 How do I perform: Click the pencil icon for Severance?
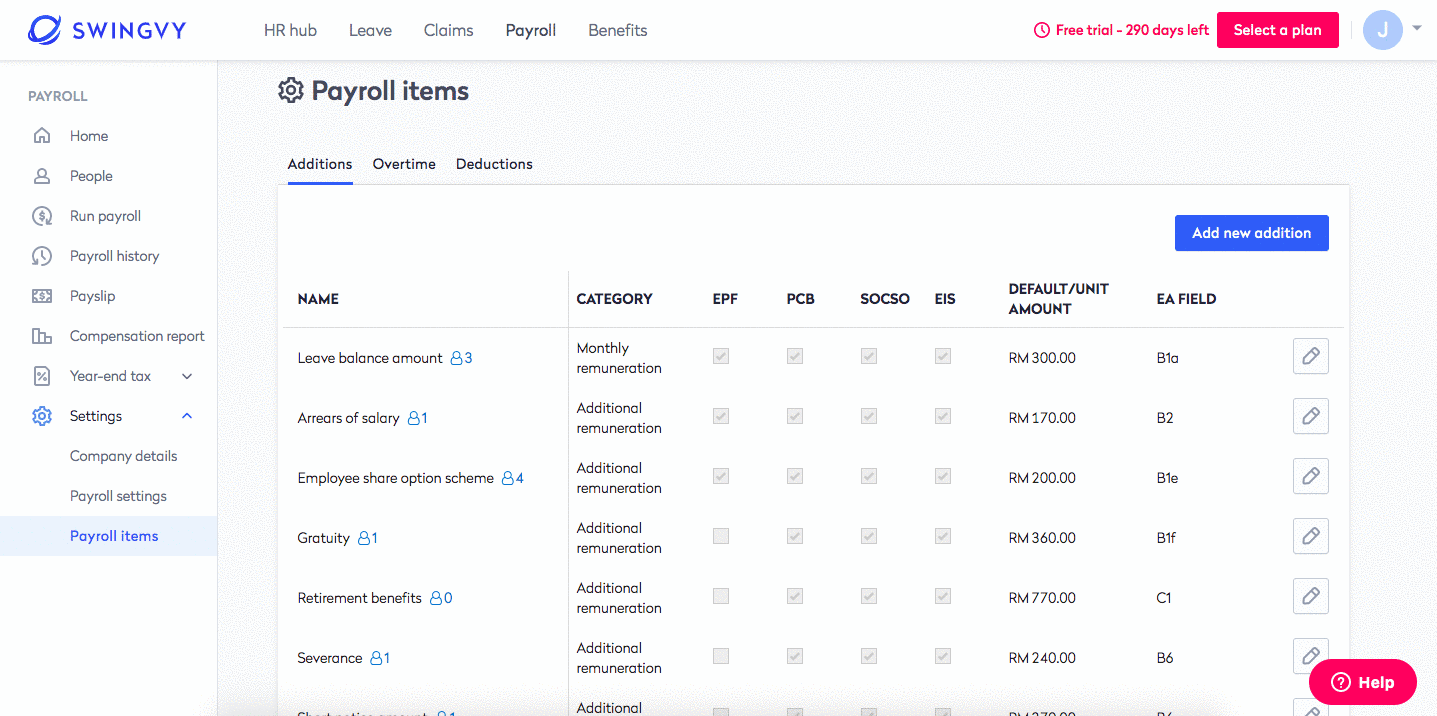(1311, 656)
